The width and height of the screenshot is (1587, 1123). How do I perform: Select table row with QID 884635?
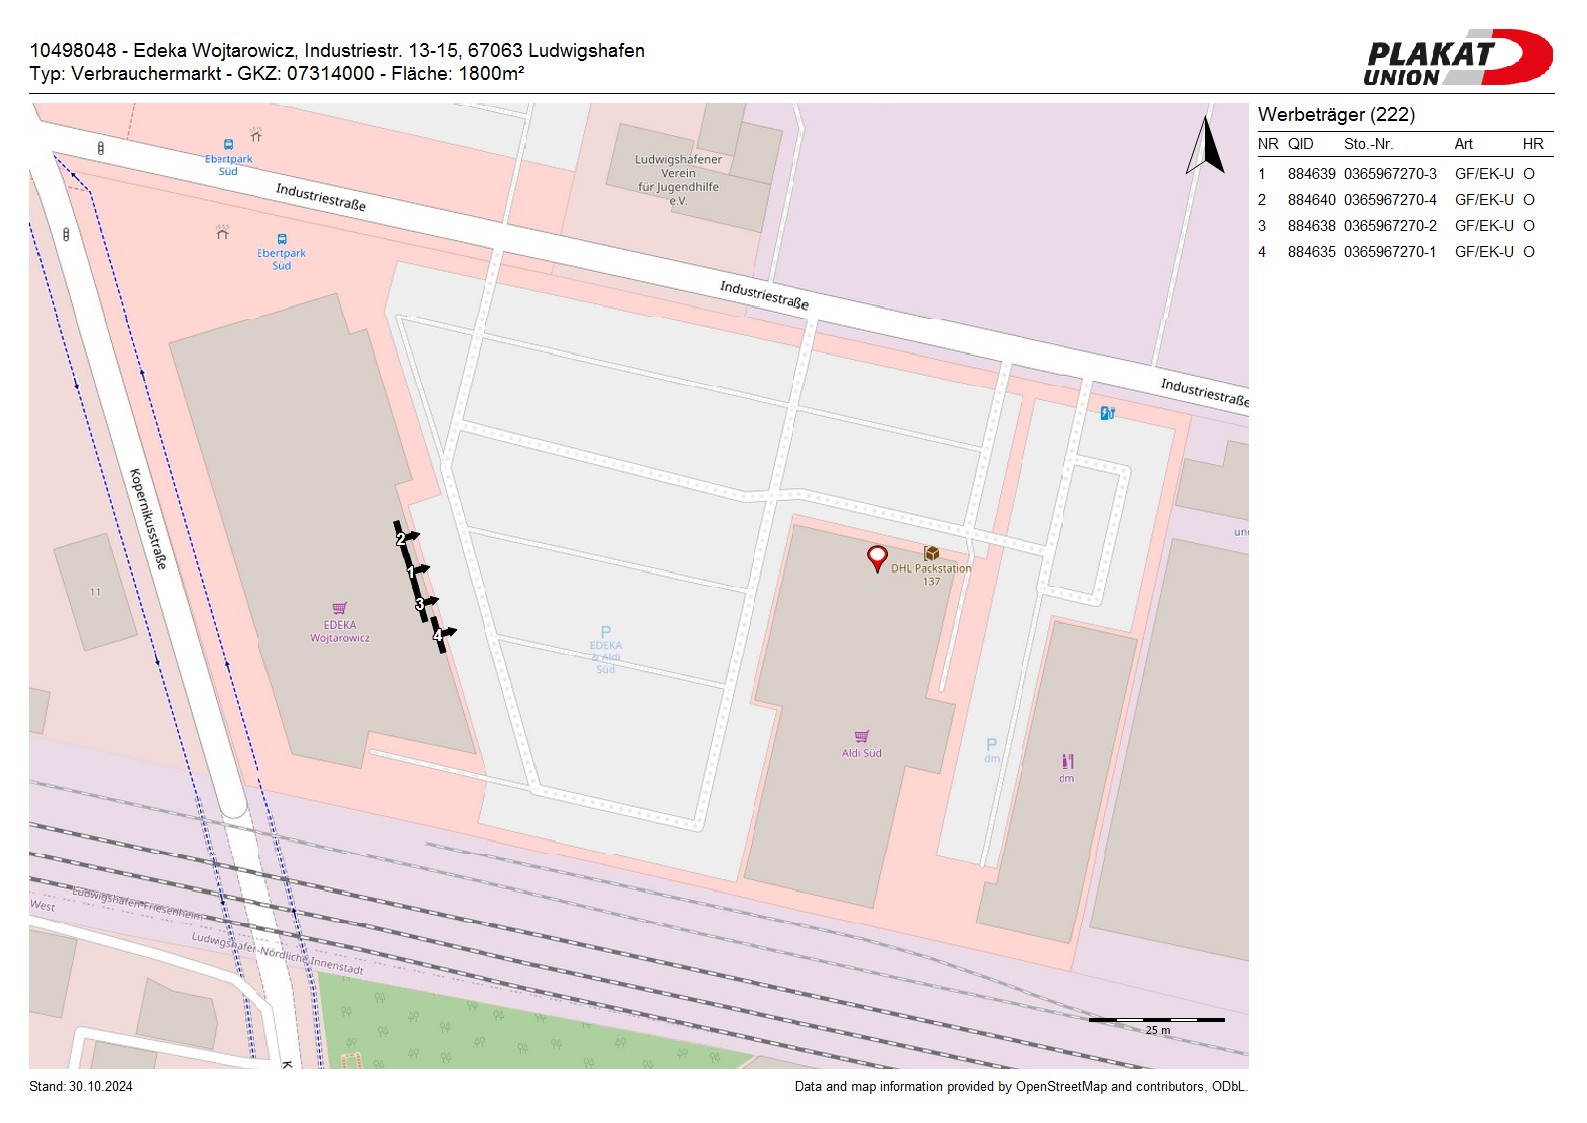coord(1395,252)
